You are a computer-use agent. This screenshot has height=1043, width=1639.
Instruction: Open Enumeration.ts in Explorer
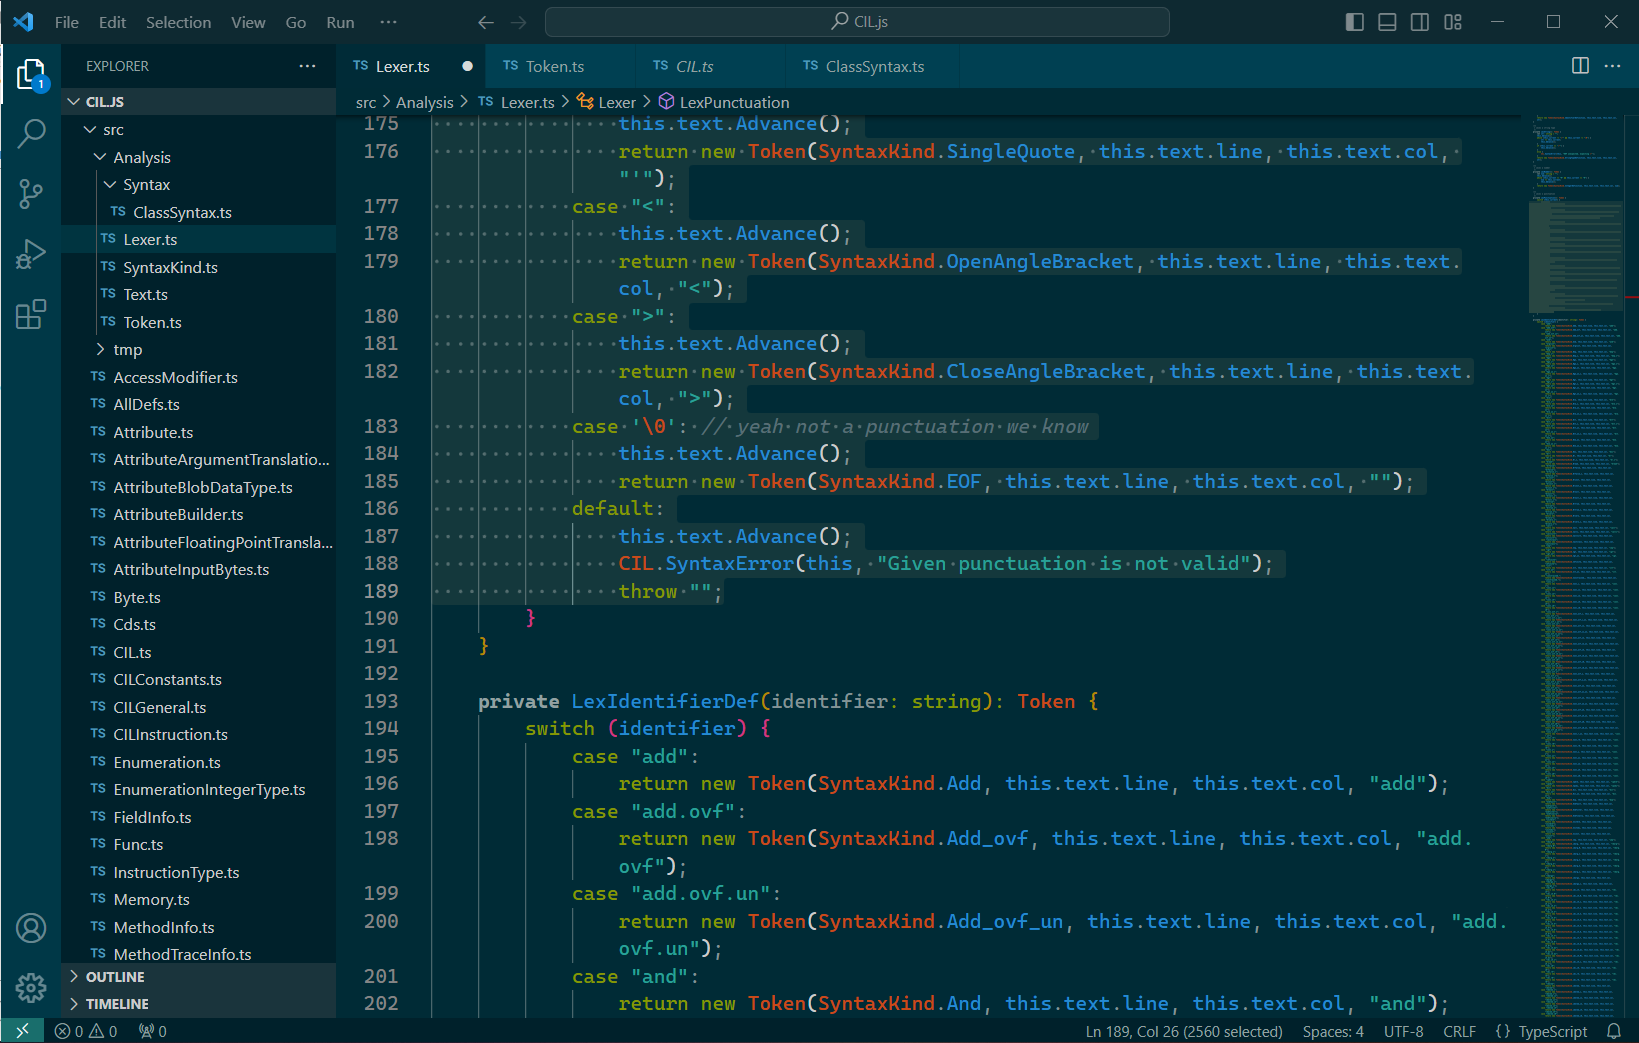(199, 762)
